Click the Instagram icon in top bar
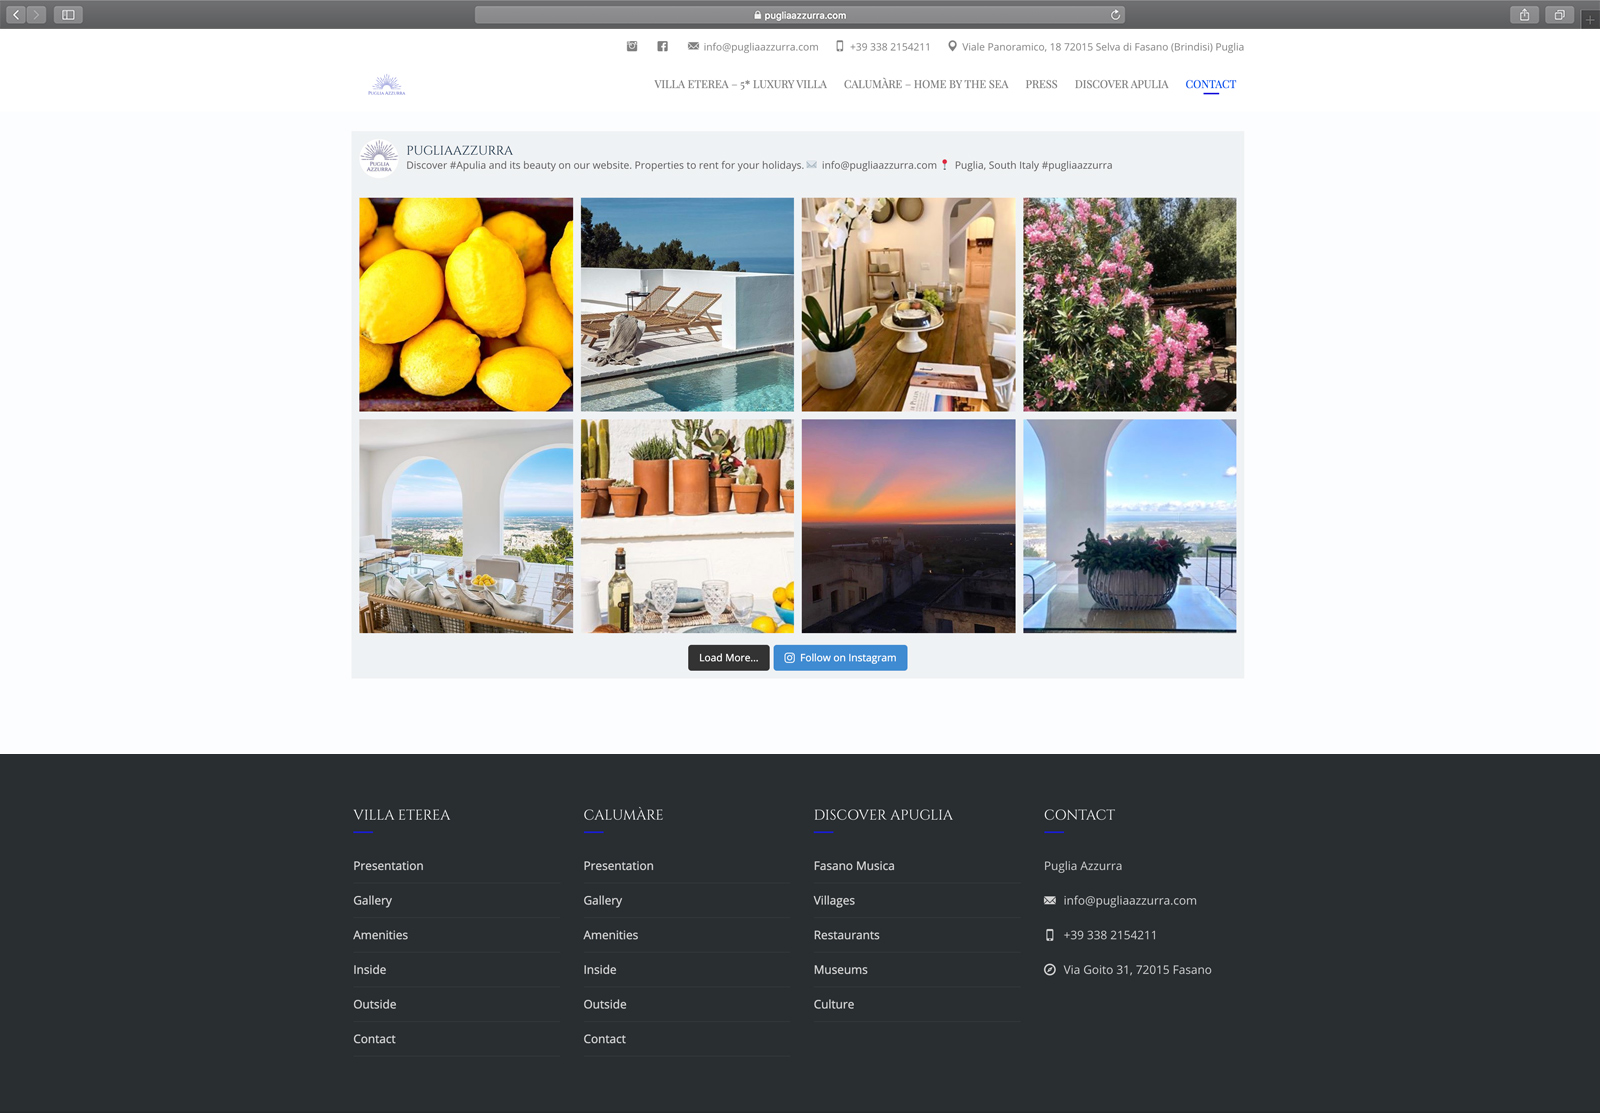Screen dimensions: 1600x1113 pyautogui.click(x=632, y=46)
